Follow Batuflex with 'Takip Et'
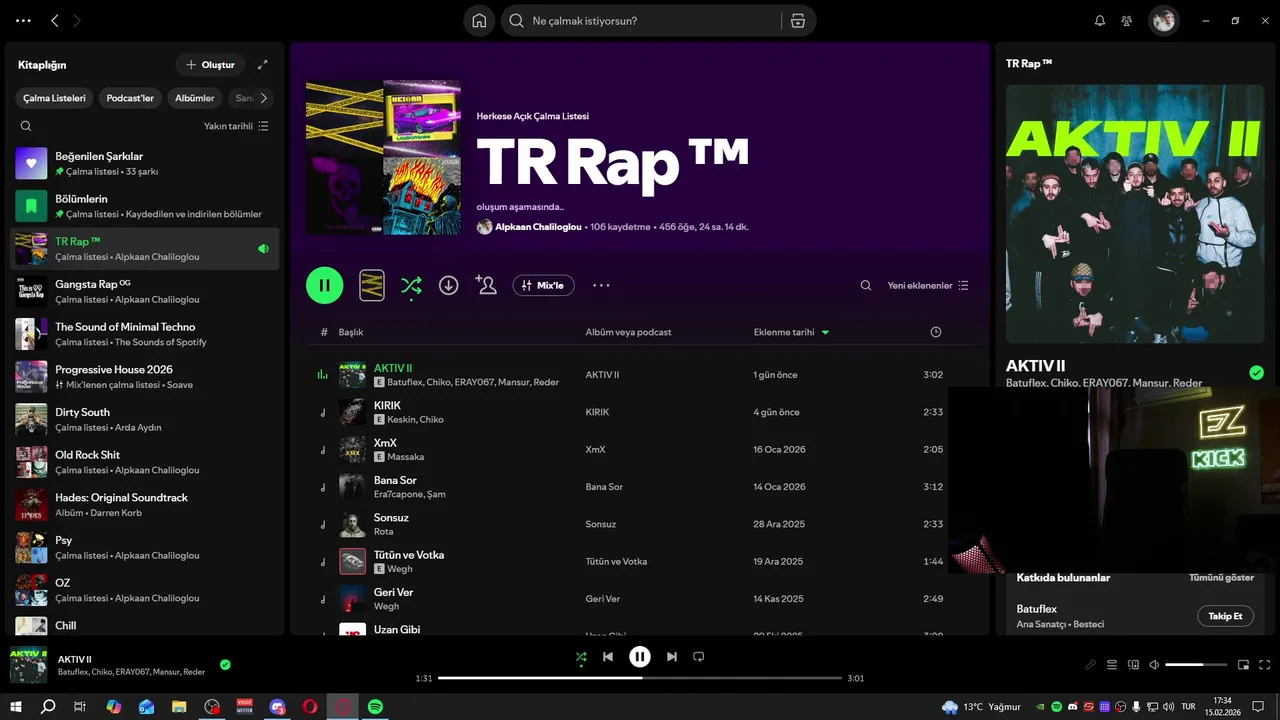Image resolution: width=1280 pixels, height=720 pixels. pos(1225,616)
